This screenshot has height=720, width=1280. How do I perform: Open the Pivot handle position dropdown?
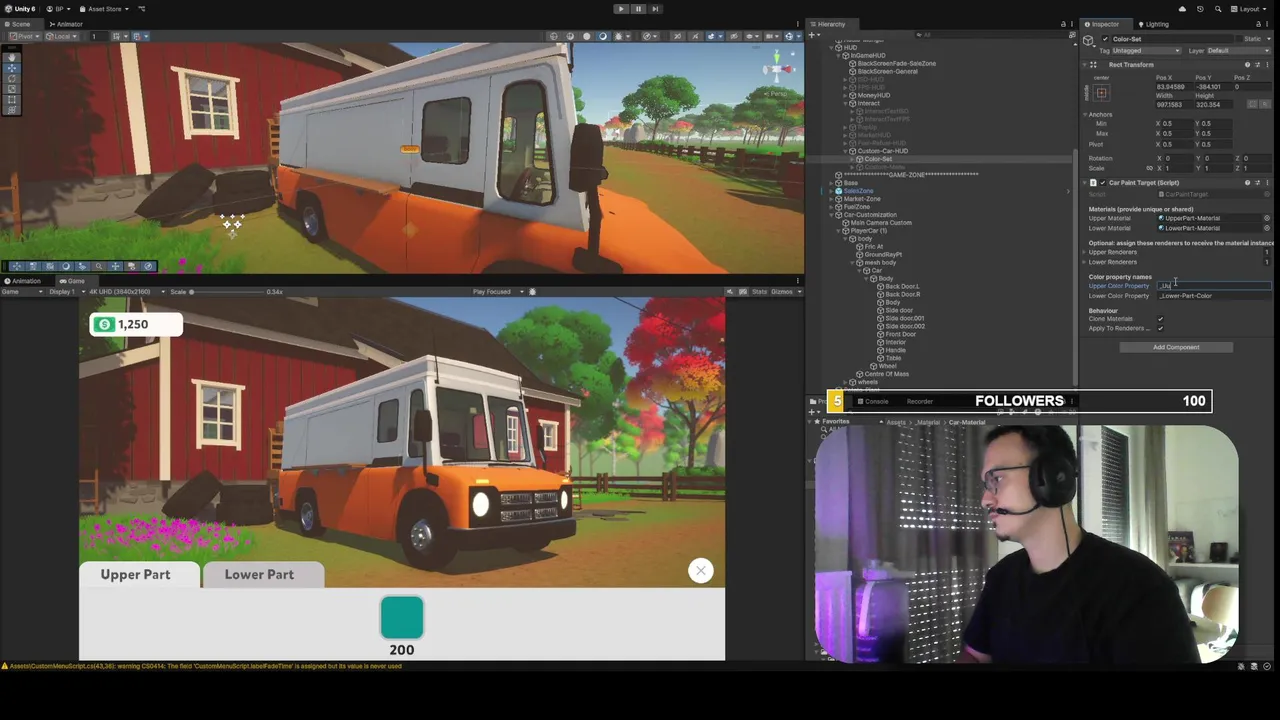click(27, 37)
